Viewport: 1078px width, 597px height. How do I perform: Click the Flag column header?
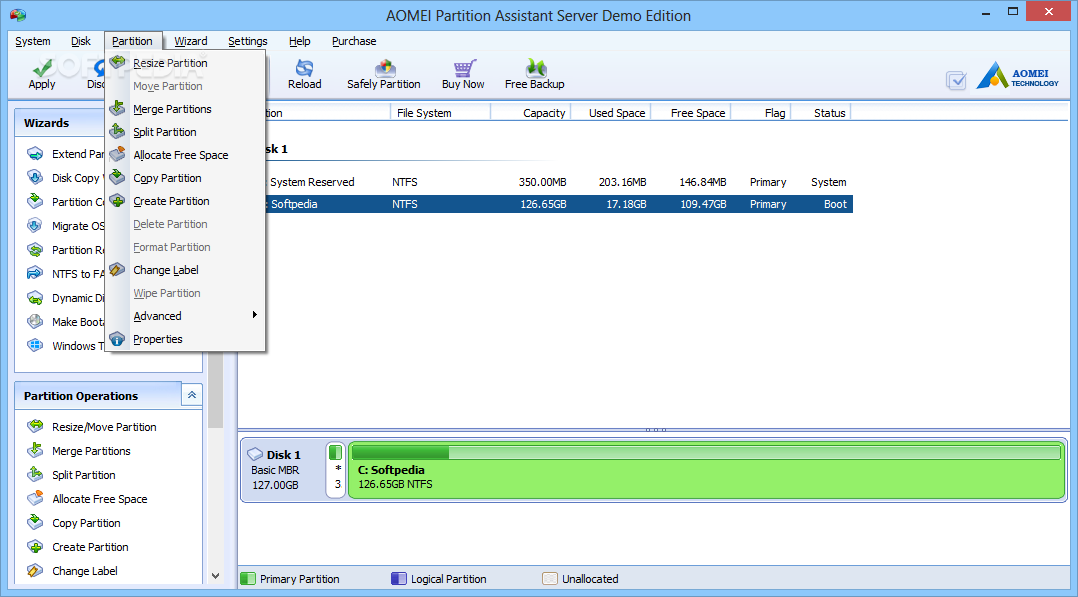760,113
